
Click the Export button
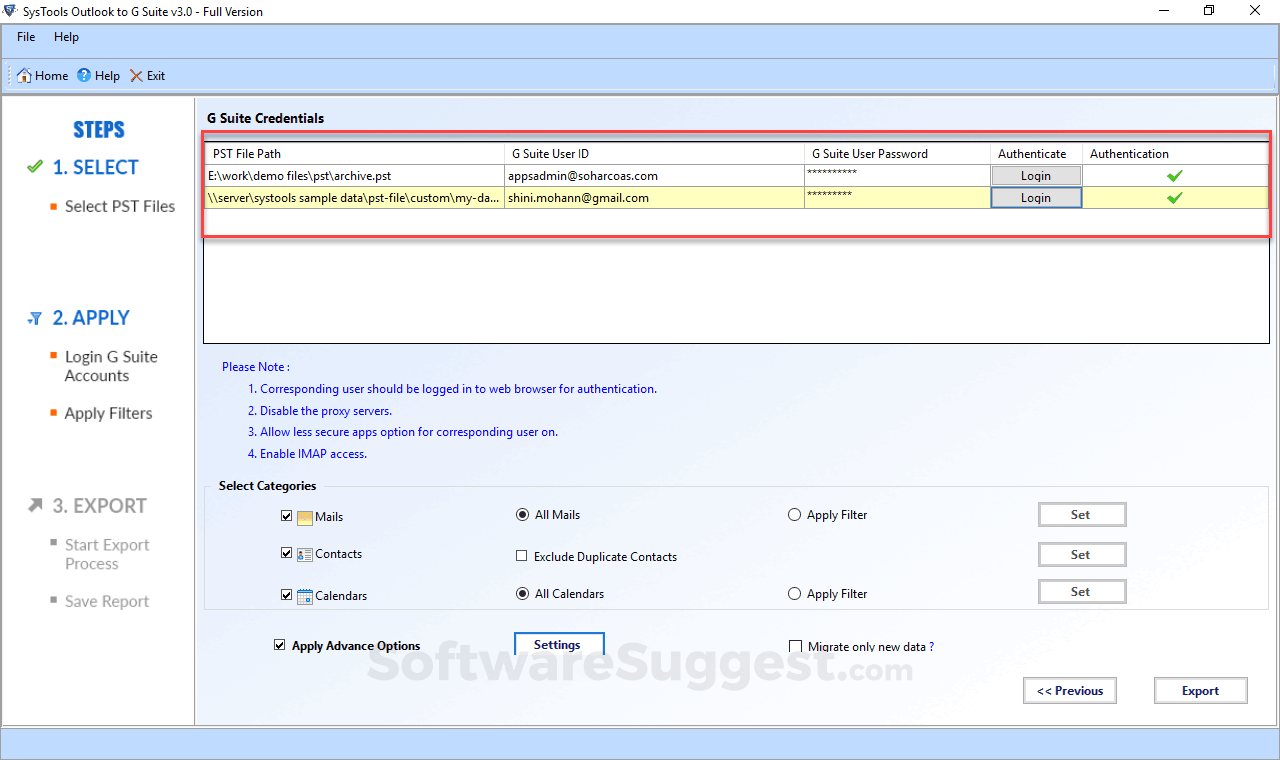click(1201, 691)
